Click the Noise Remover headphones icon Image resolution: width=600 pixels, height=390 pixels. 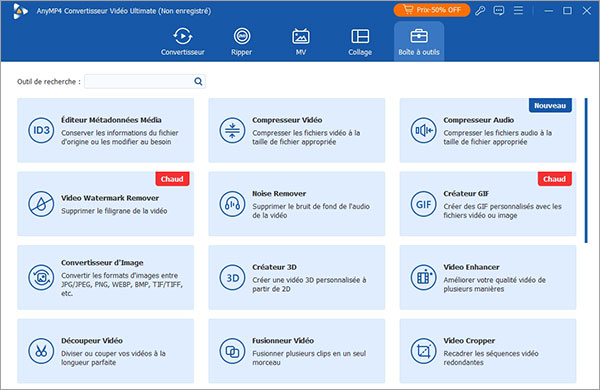click(x=232, y=204)
